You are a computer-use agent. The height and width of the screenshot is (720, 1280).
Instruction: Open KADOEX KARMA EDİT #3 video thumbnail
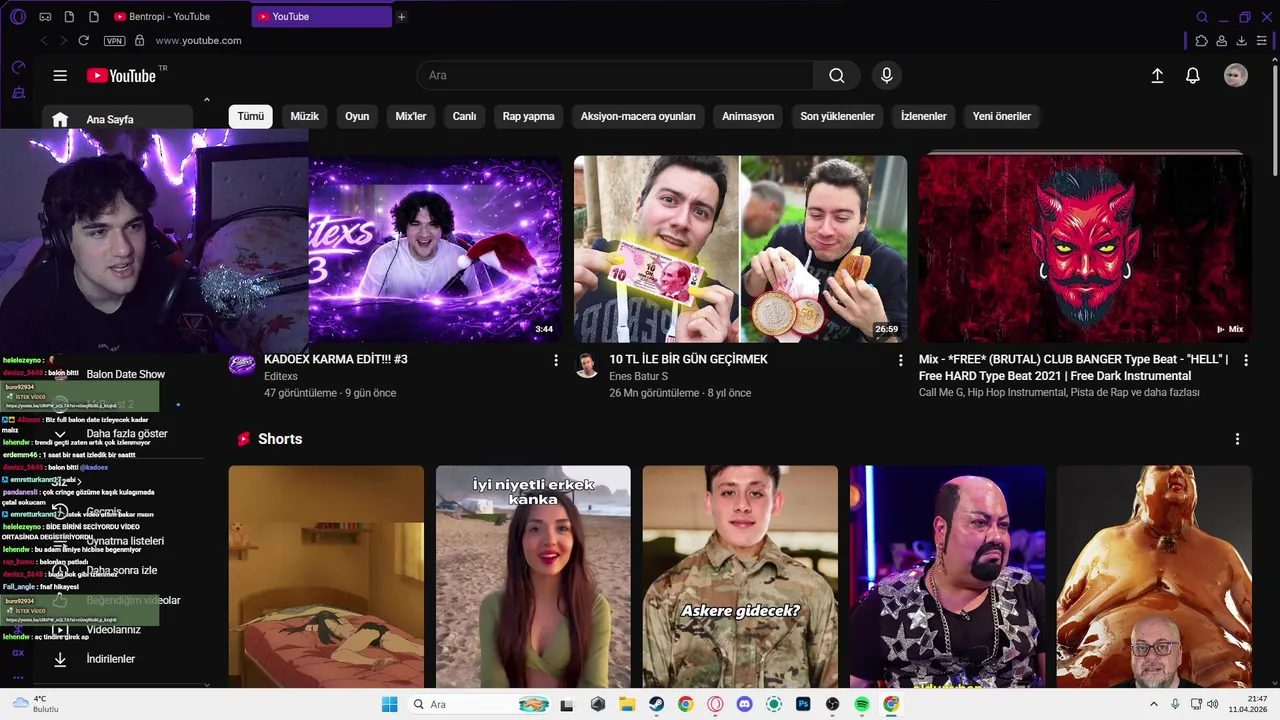coord(435,249)
